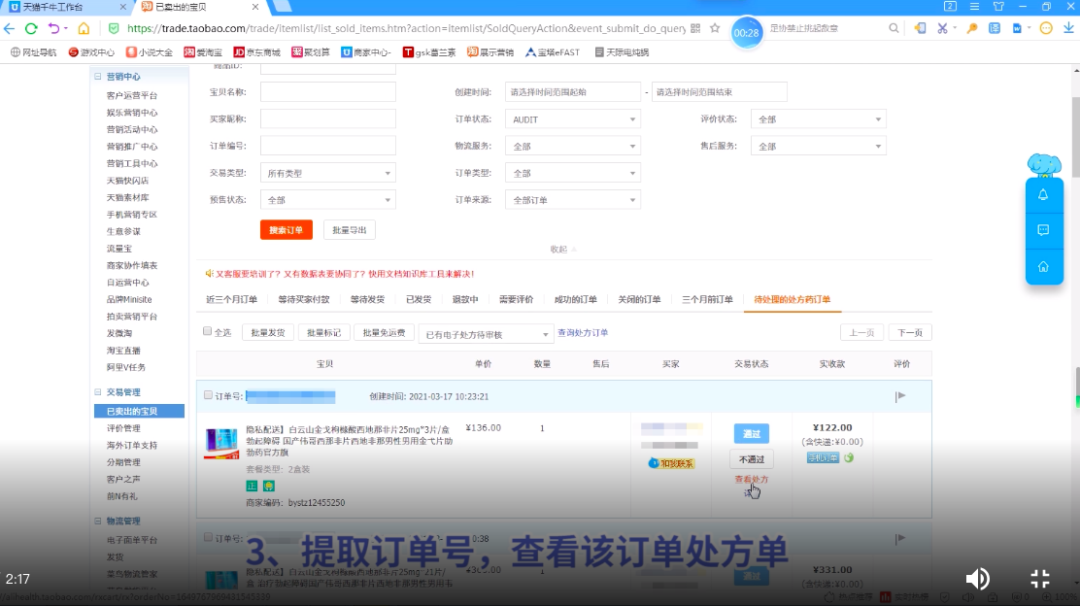The width and height of the screenshot is (1080, 606).
Task: Open the 评价状态 dropdown
Action: pyautogui.click(x=818, y=119)
